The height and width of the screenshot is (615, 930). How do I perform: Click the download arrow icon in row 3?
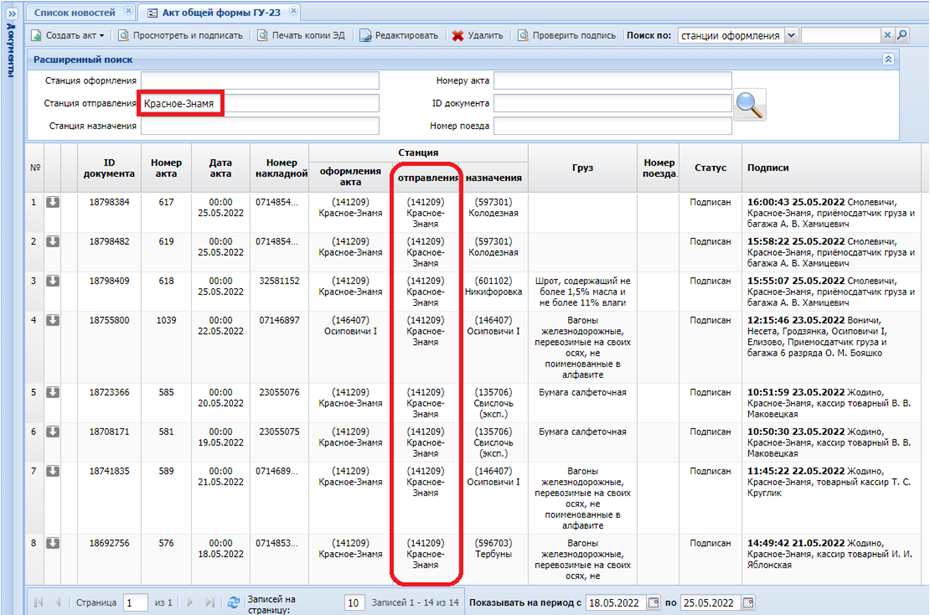53,281
